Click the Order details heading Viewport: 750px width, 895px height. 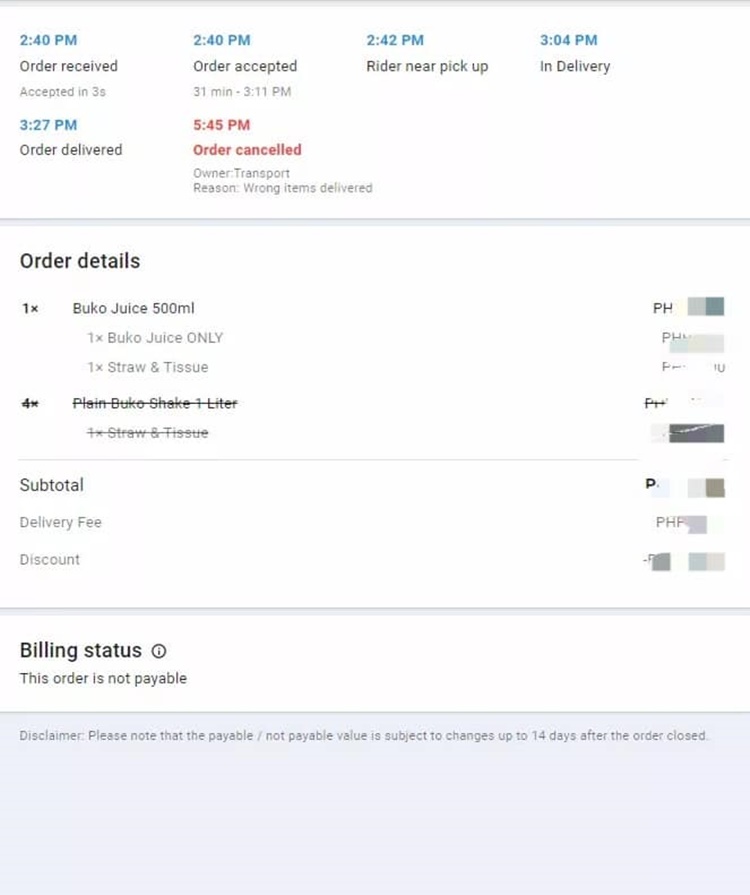click(80, 261)
